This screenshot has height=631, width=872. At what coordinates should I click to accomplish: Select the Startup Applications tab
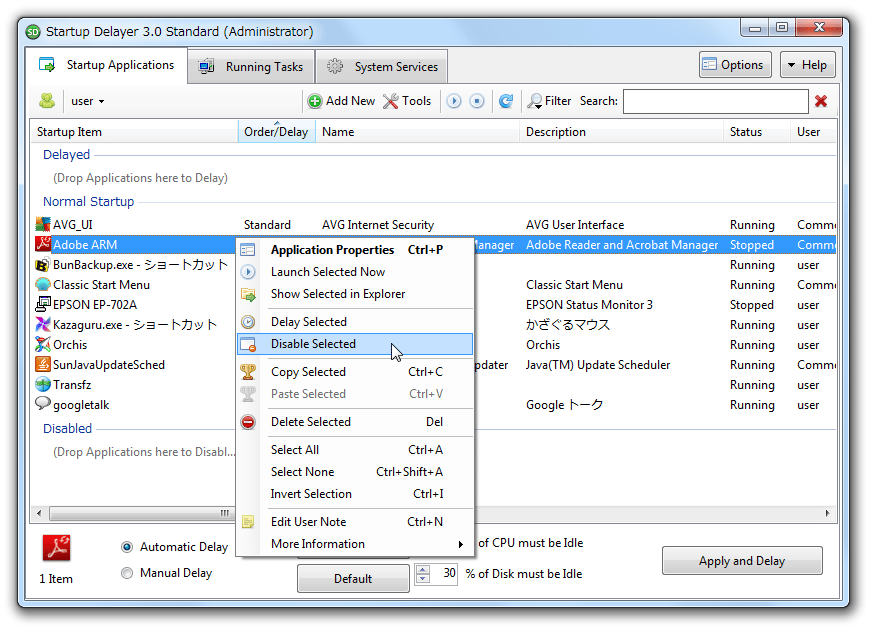tap(106, 65)
